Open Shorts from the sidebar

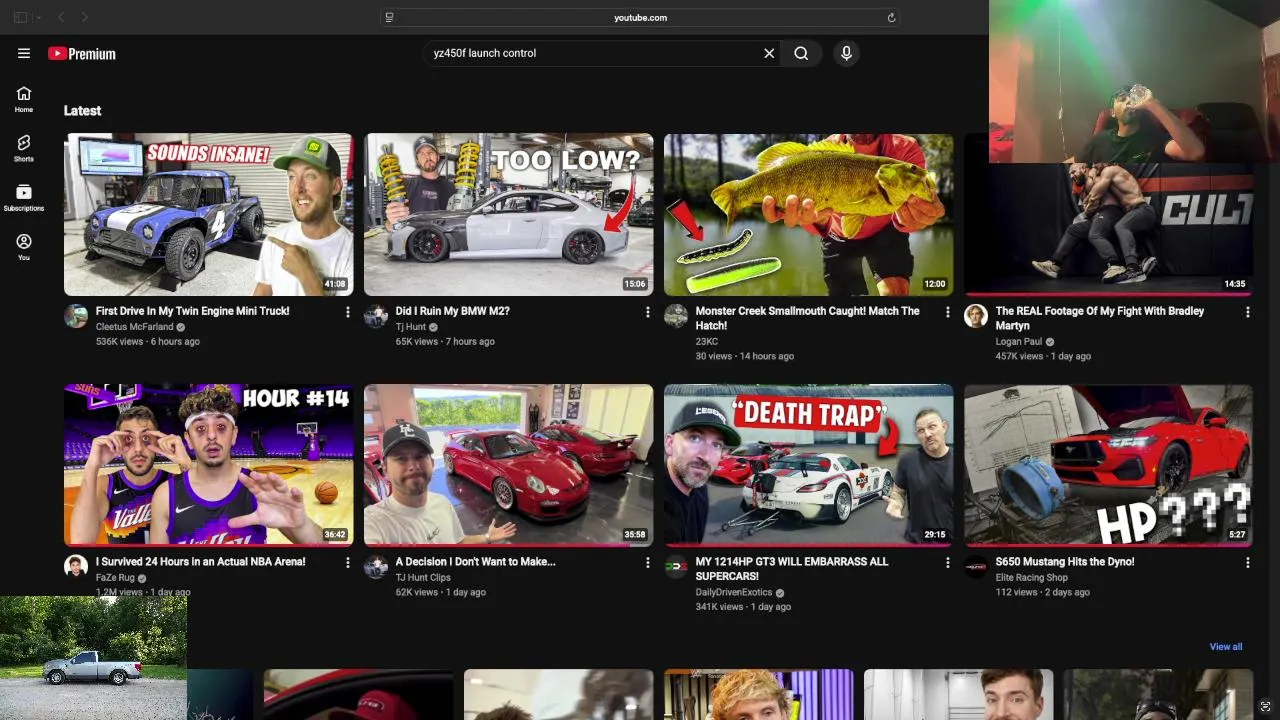24,148
